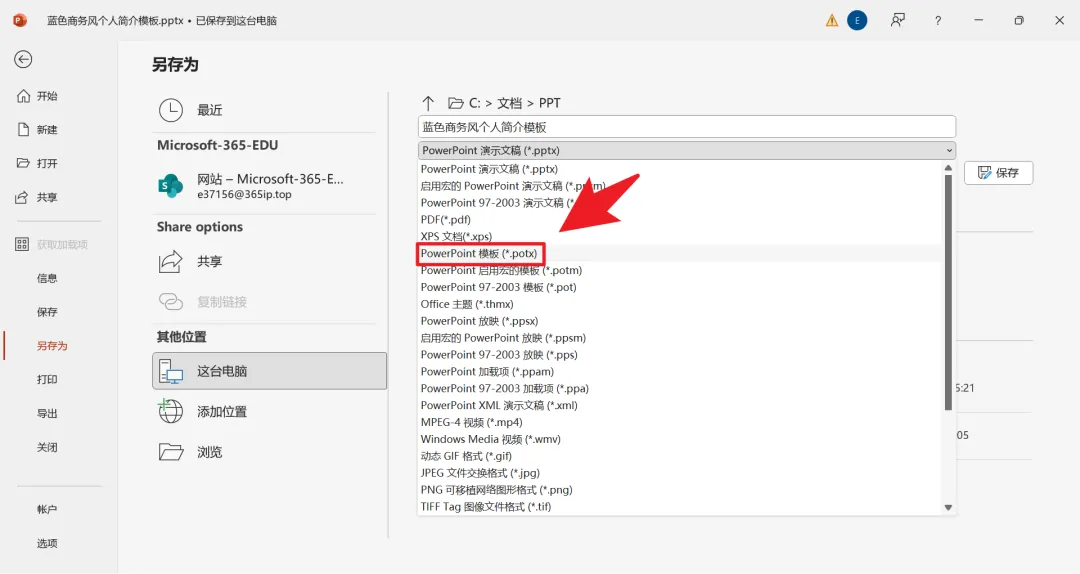Select 保存 (Save) in the left sidebar
The image size is (1080, 574).
pos(47,312)
